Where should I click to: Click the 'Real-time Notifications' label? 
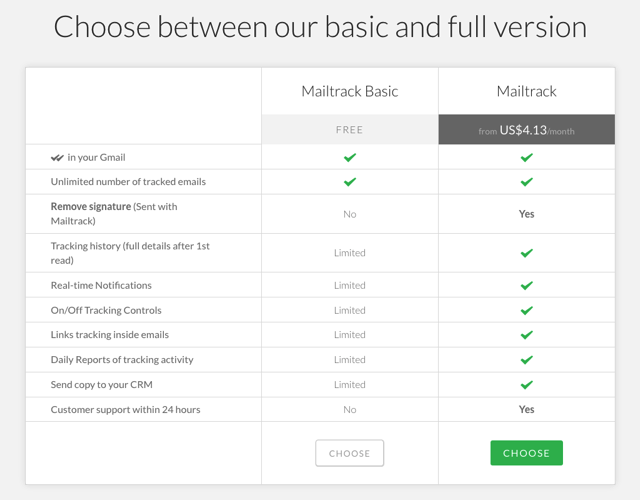click(x=101, y=285)
